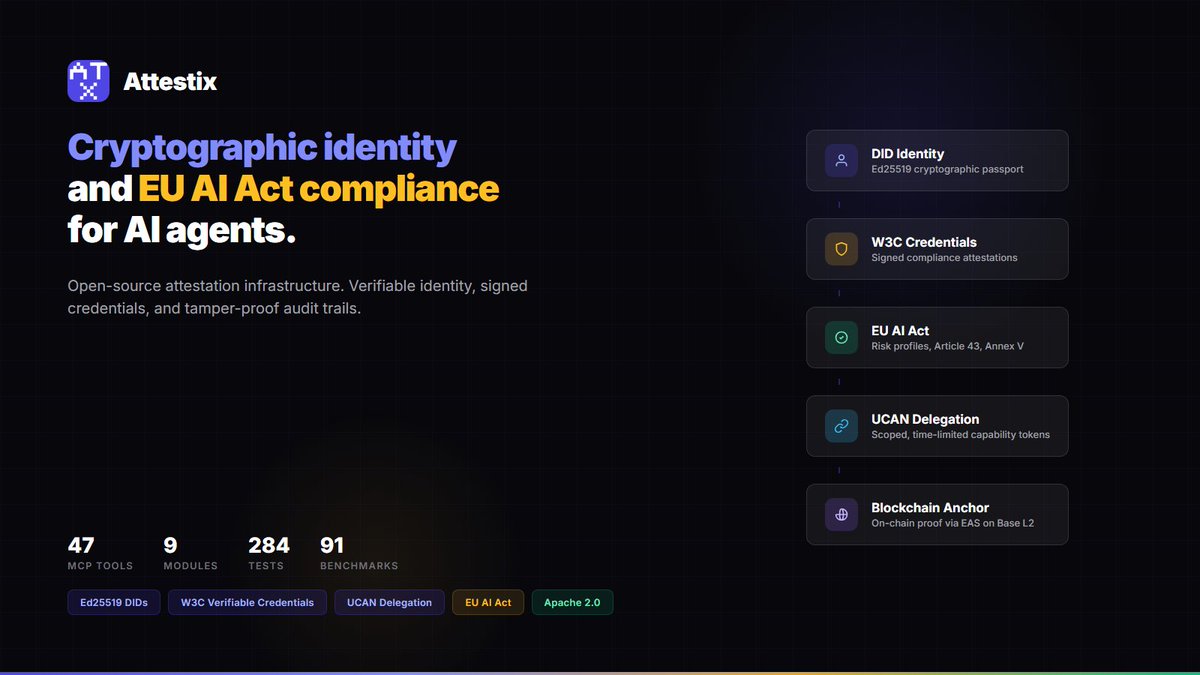Image resolution: width=1200 pixels, height=675 pixels.
Task: Open the Blockchain Anchor card title
Action: (x=930, y=507)
